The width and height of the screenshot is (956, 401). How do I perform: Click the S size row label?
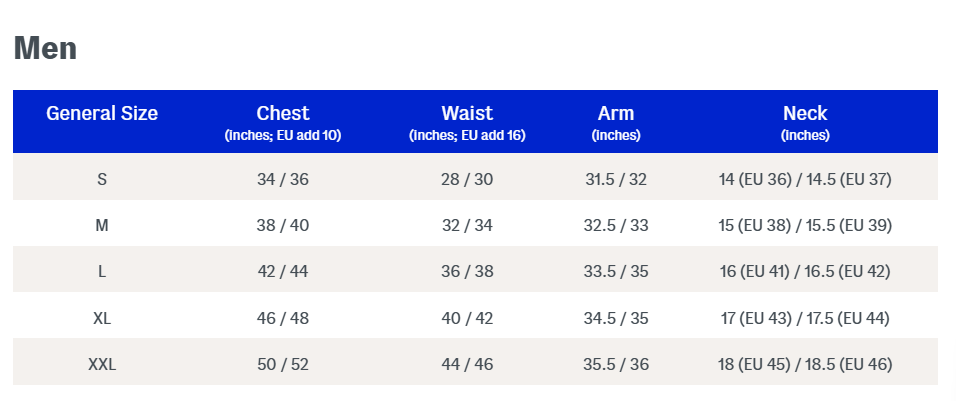pyautogui.click(x=102, y=180)
